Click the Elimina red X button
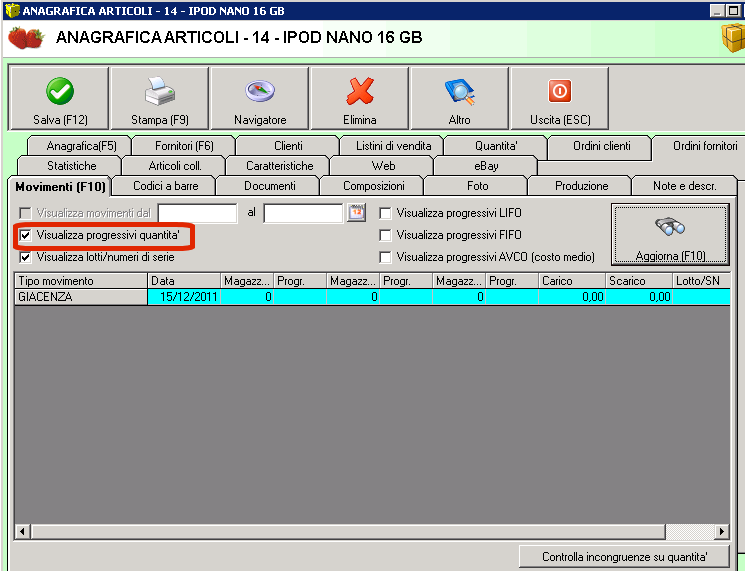 coord(360,98)
